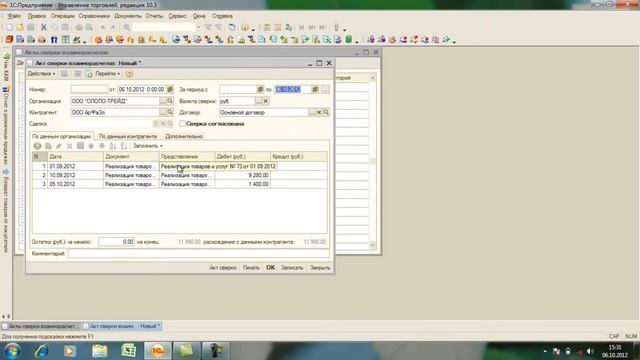Open Excel from the Windows taskbar

pos(129,351)
